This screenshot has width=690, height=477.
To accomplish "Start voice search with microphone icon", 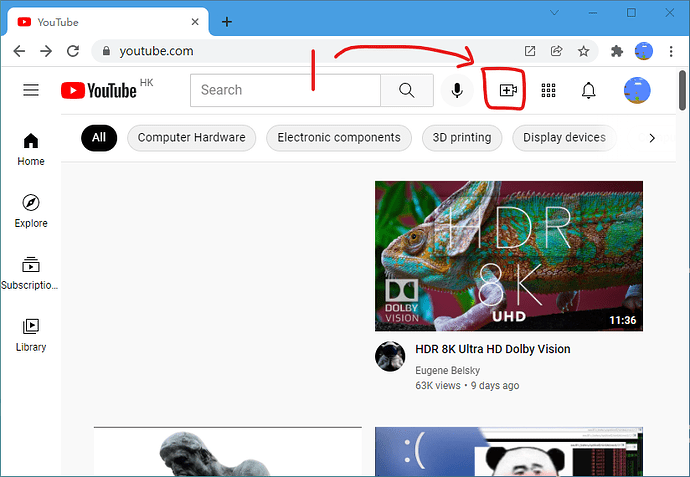I will (457, 90).
